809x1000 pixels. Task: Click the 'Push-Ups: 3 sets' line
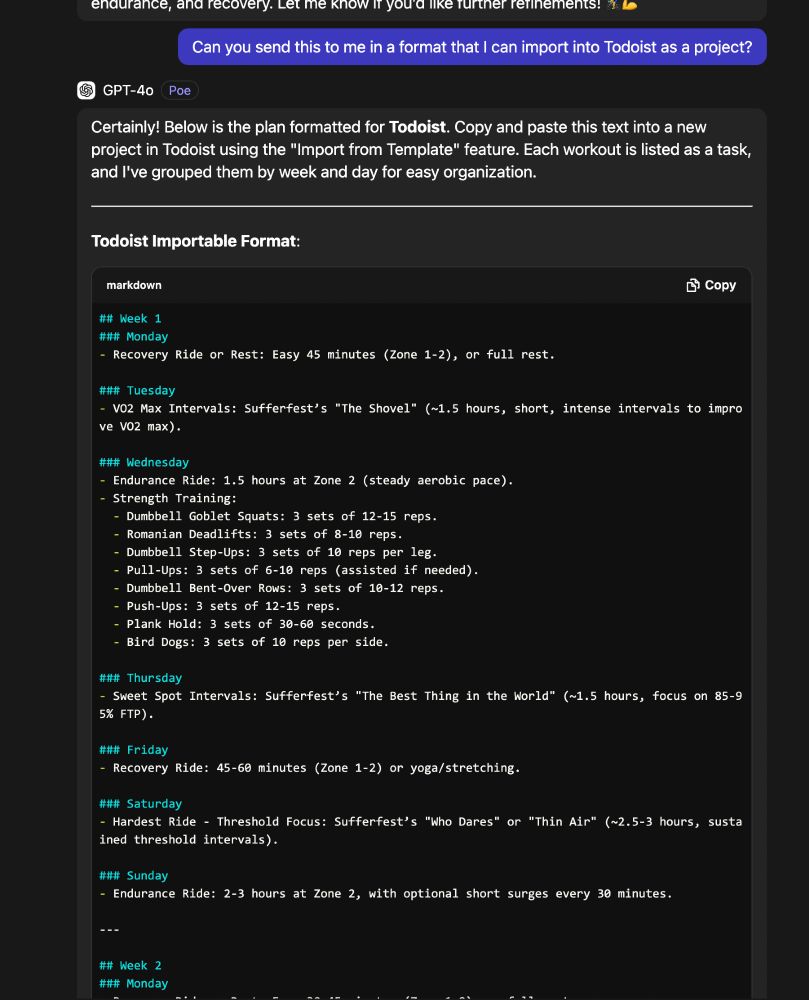tap(227, 606)
